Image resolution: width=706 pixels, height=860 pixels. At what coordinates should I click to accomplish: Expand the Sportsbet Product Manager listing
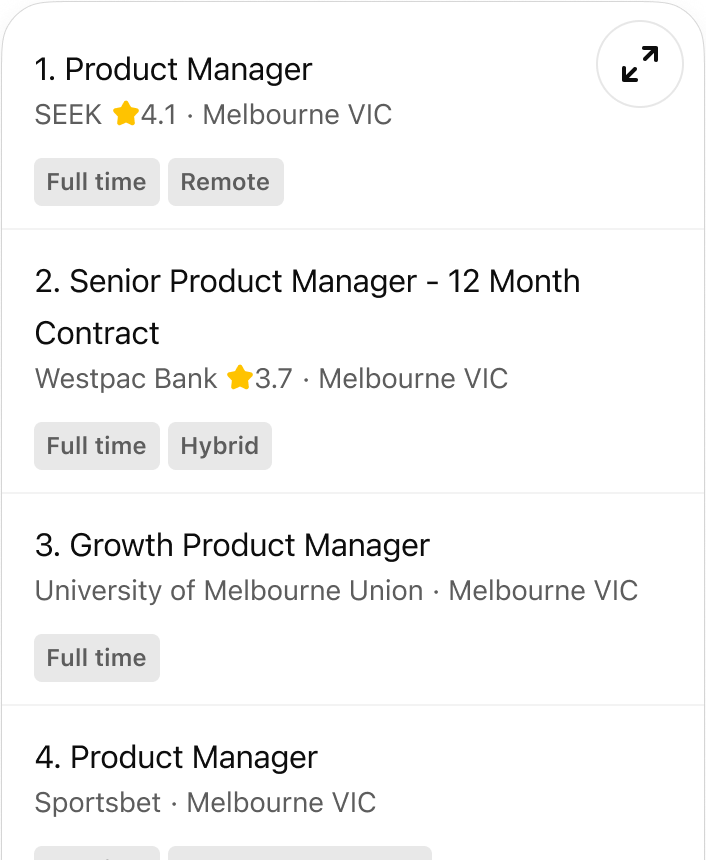(176, 757)
